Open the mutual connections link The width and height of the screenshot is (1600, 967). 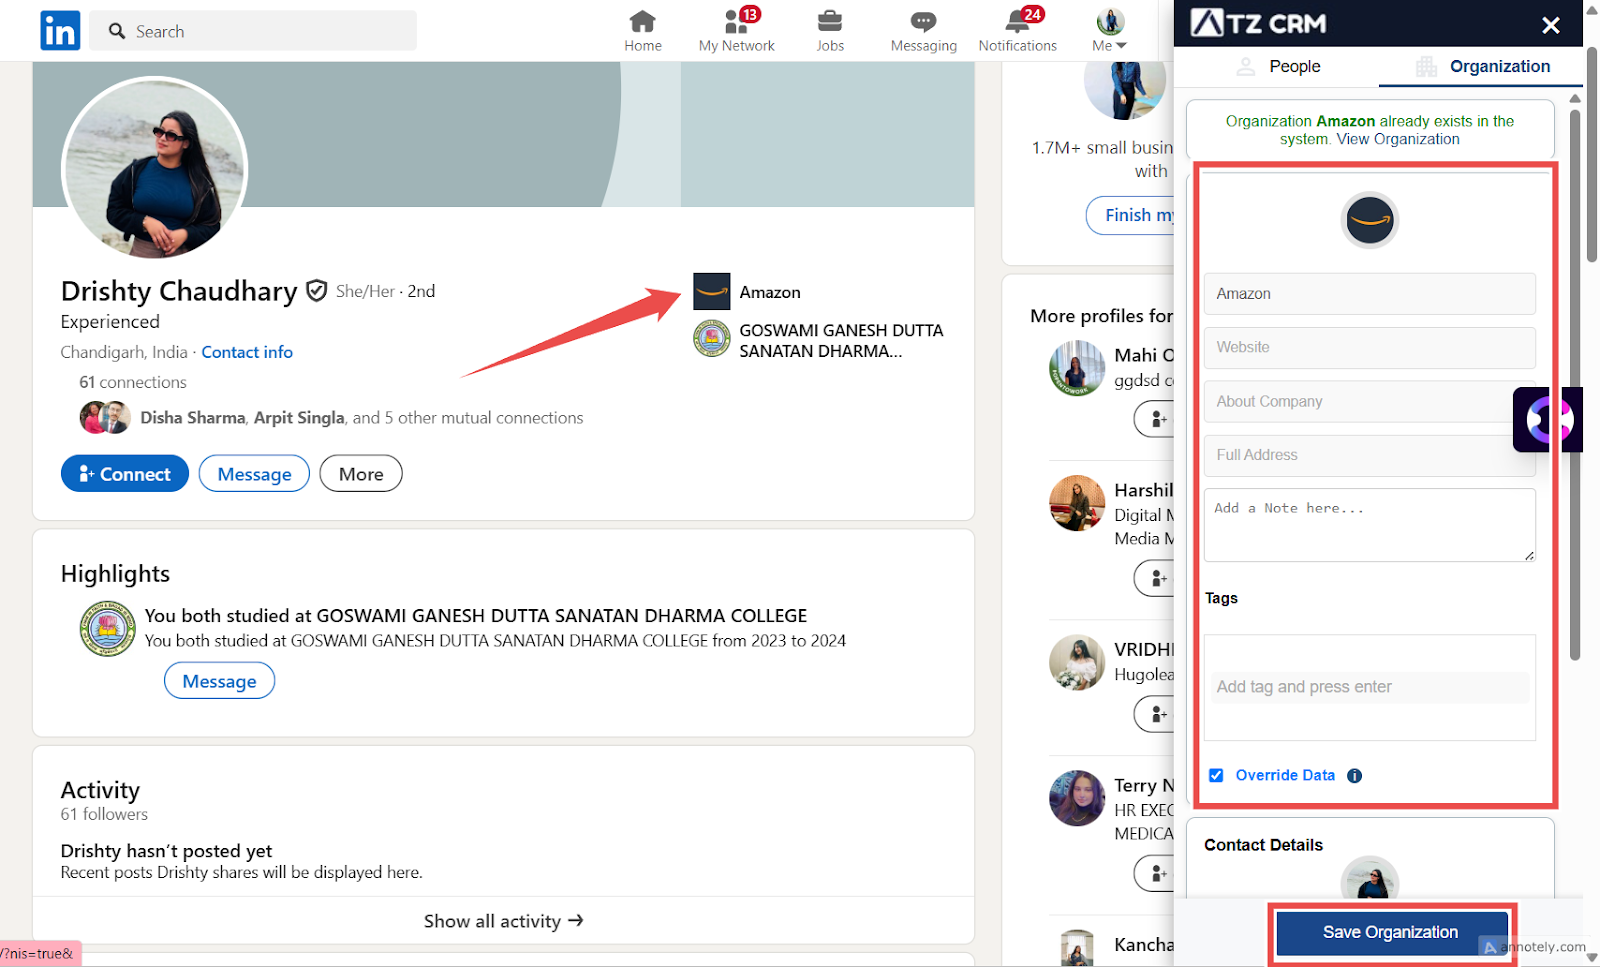tap(361, 418)
